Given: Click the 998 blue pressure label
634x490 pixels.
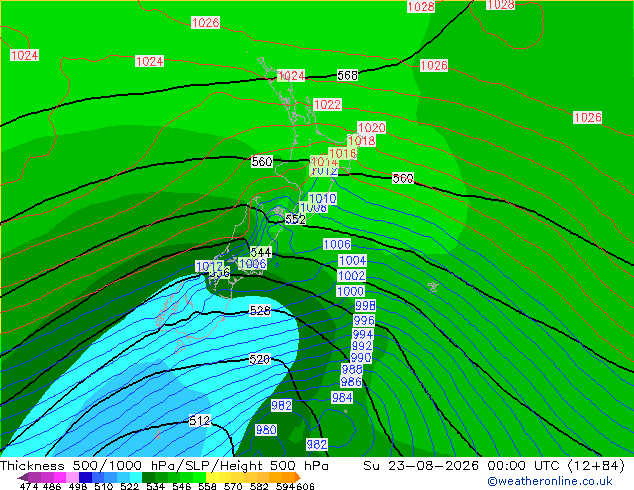Looking at the screenshot, I should click(x=366, y=305).
